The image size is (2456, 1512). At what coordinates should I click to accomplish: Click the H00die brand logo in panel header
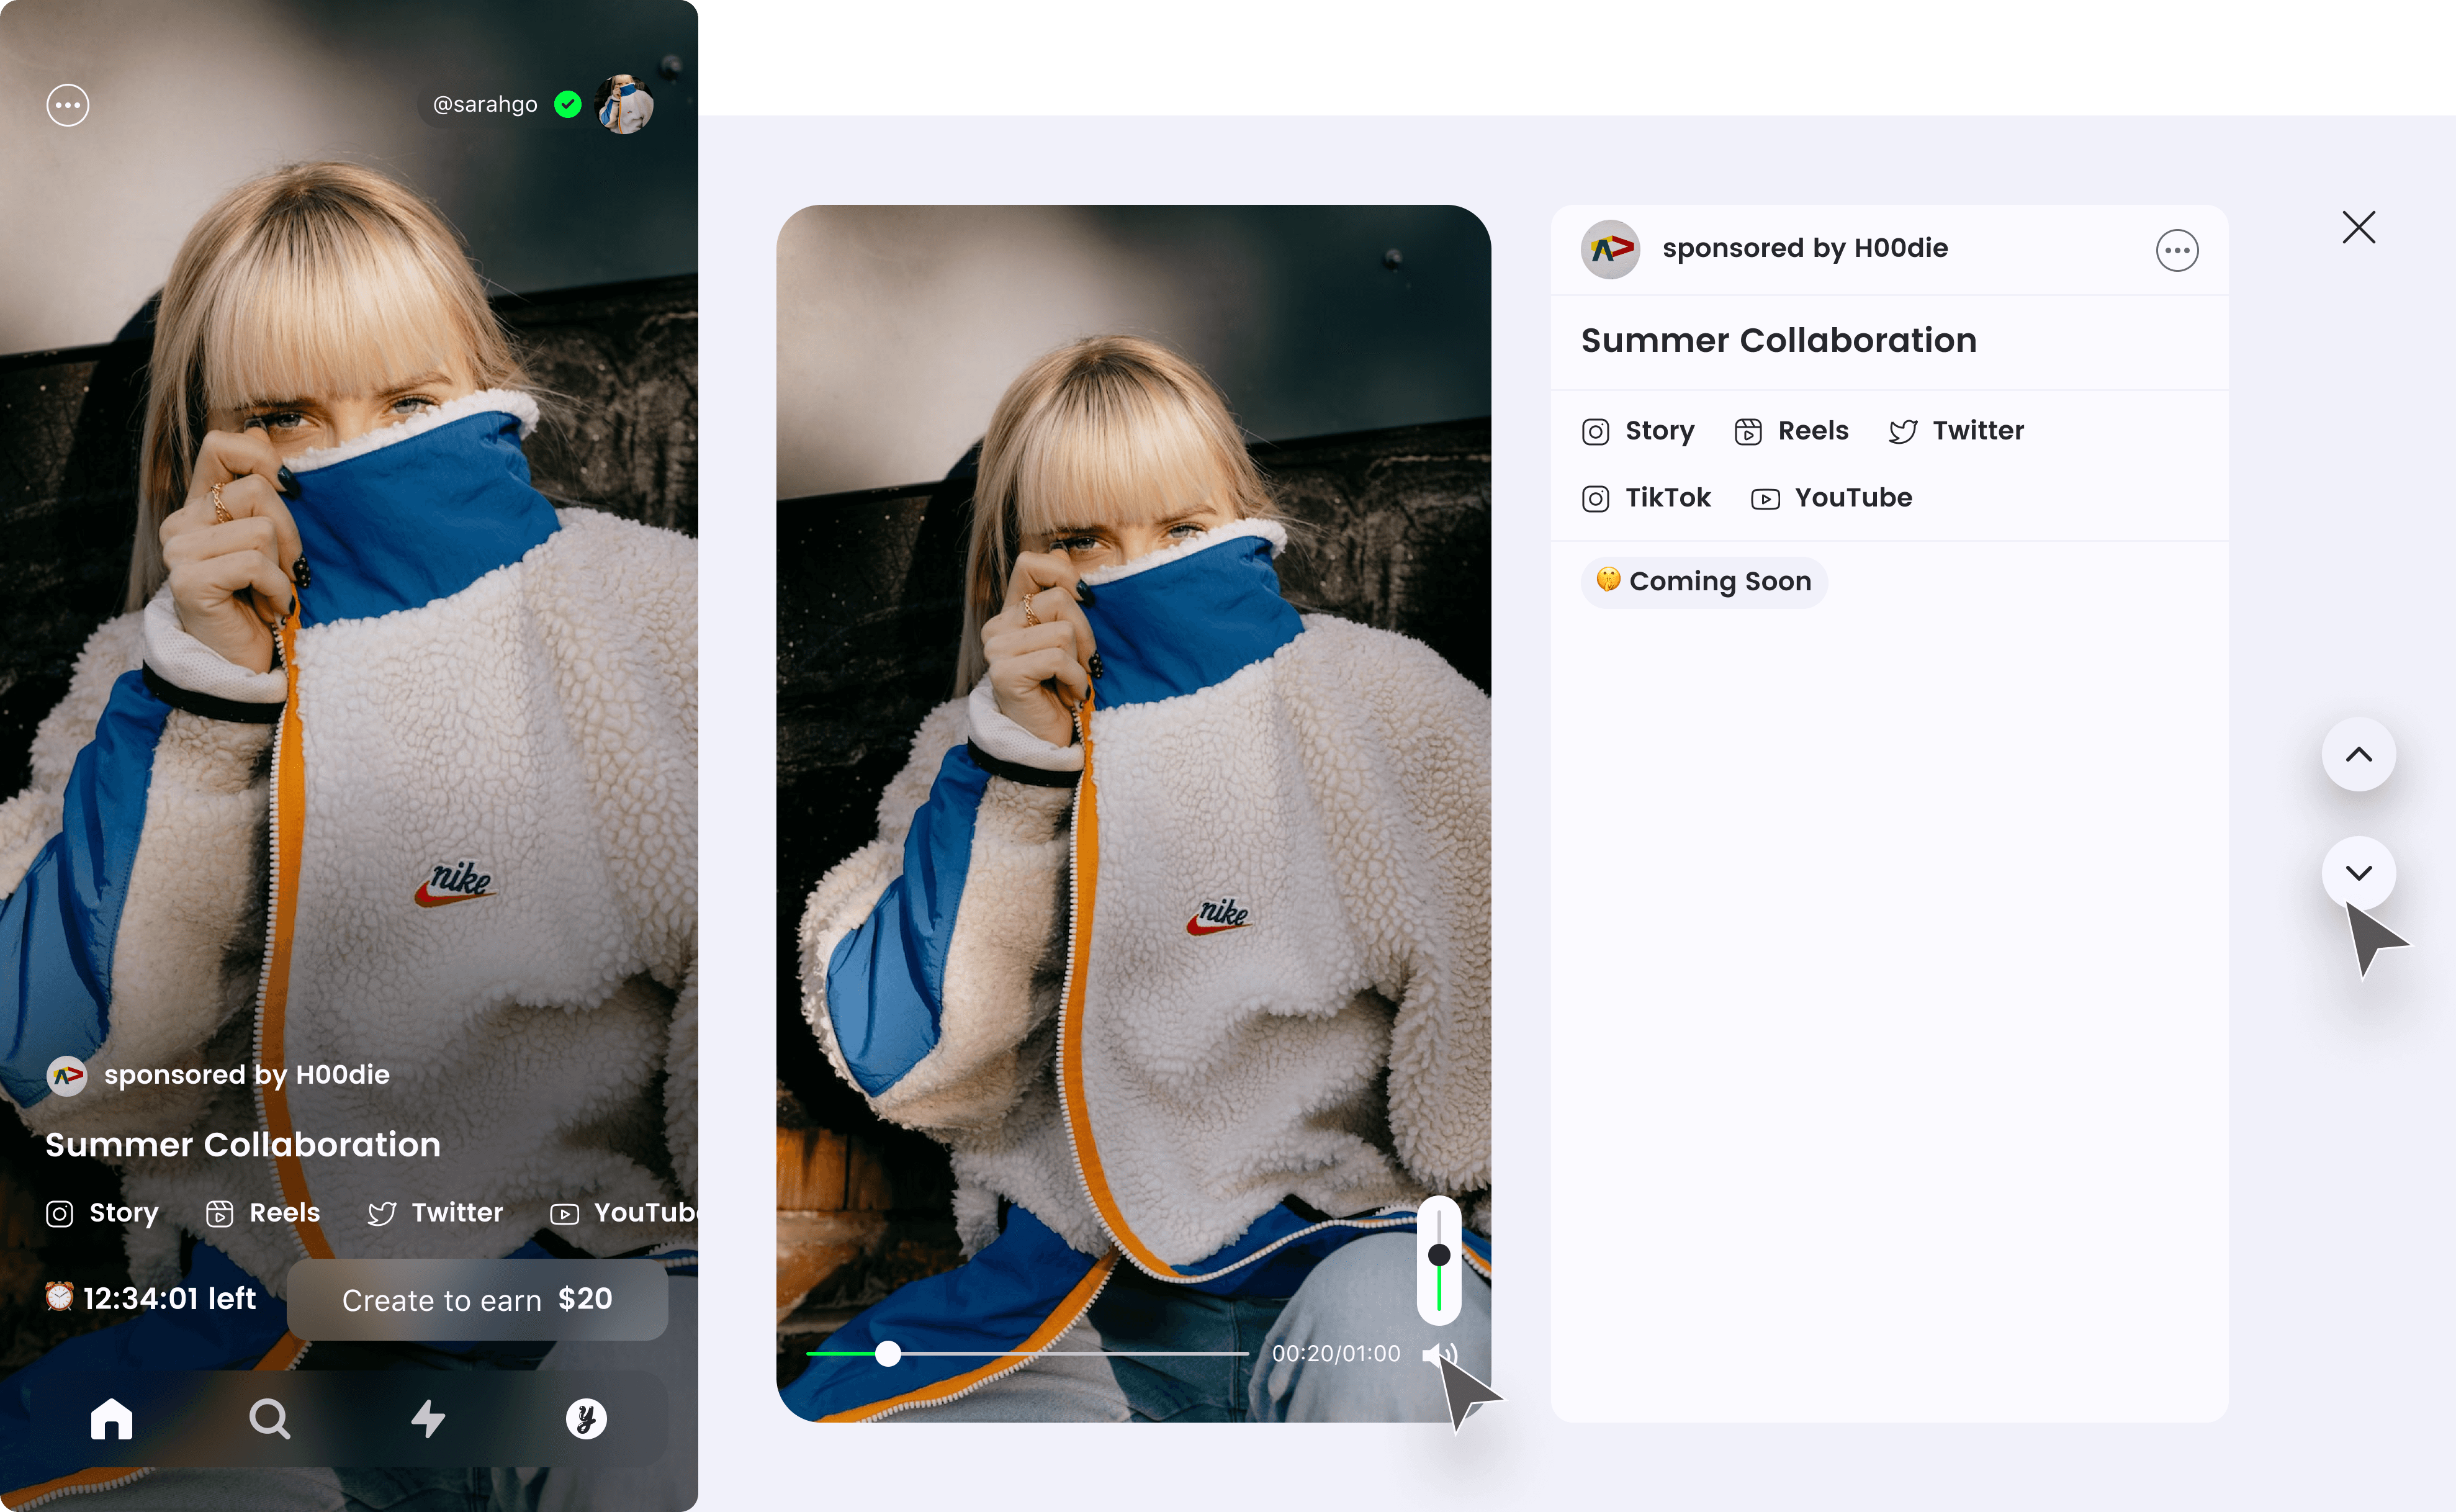tap(1610, 249)
